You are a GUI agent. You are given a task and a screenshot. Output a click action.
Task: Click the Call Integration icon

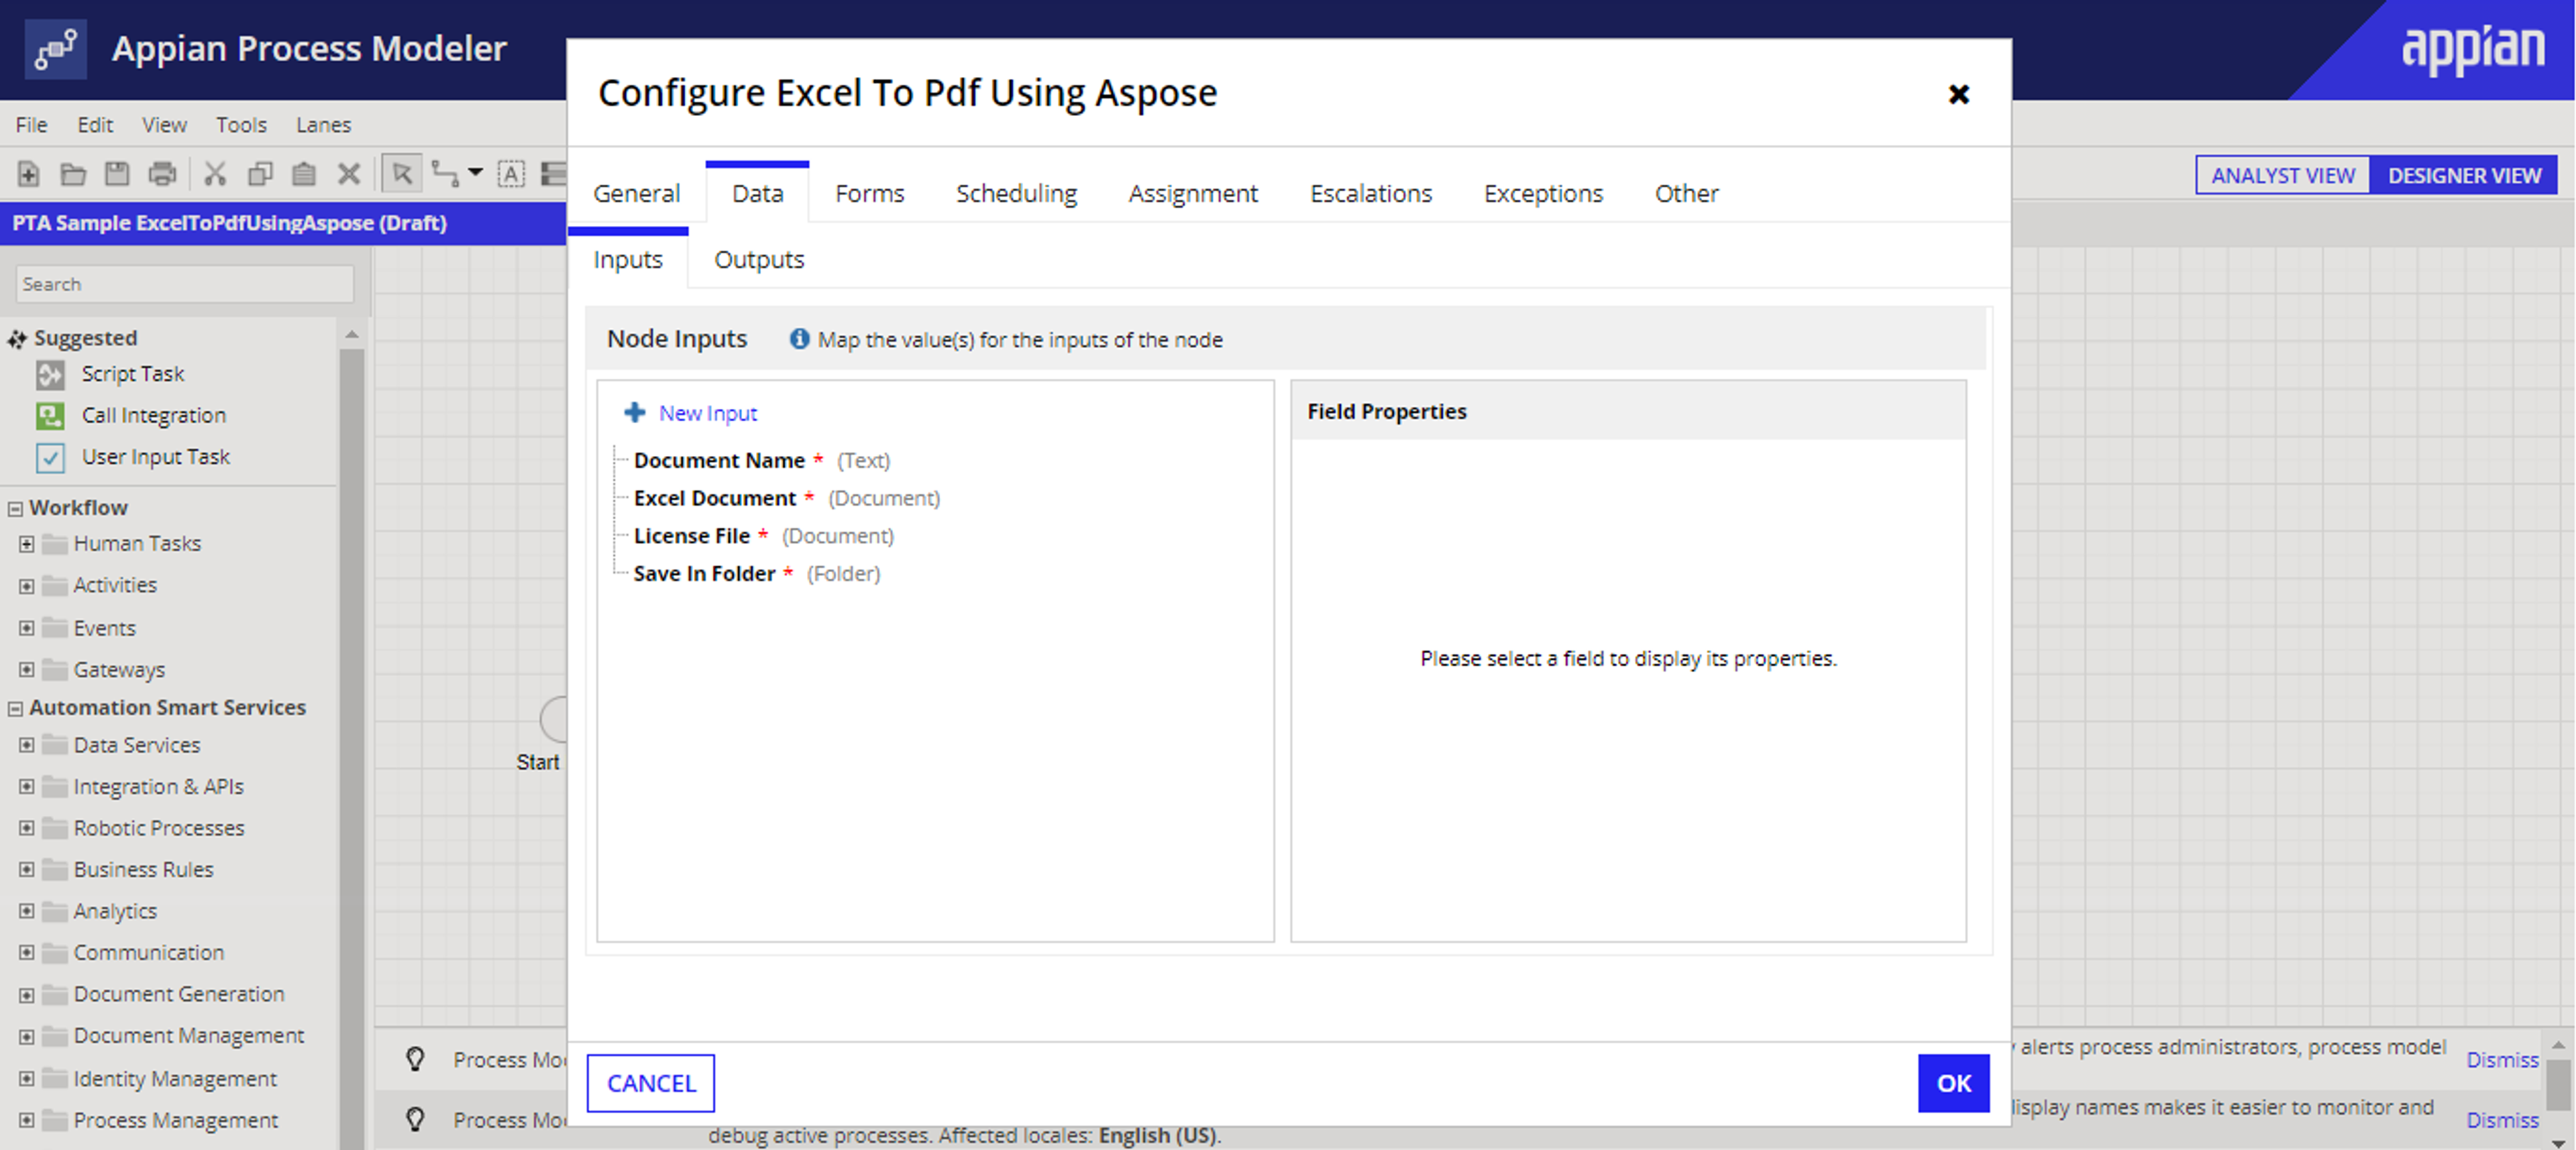[x=50, y=416]
